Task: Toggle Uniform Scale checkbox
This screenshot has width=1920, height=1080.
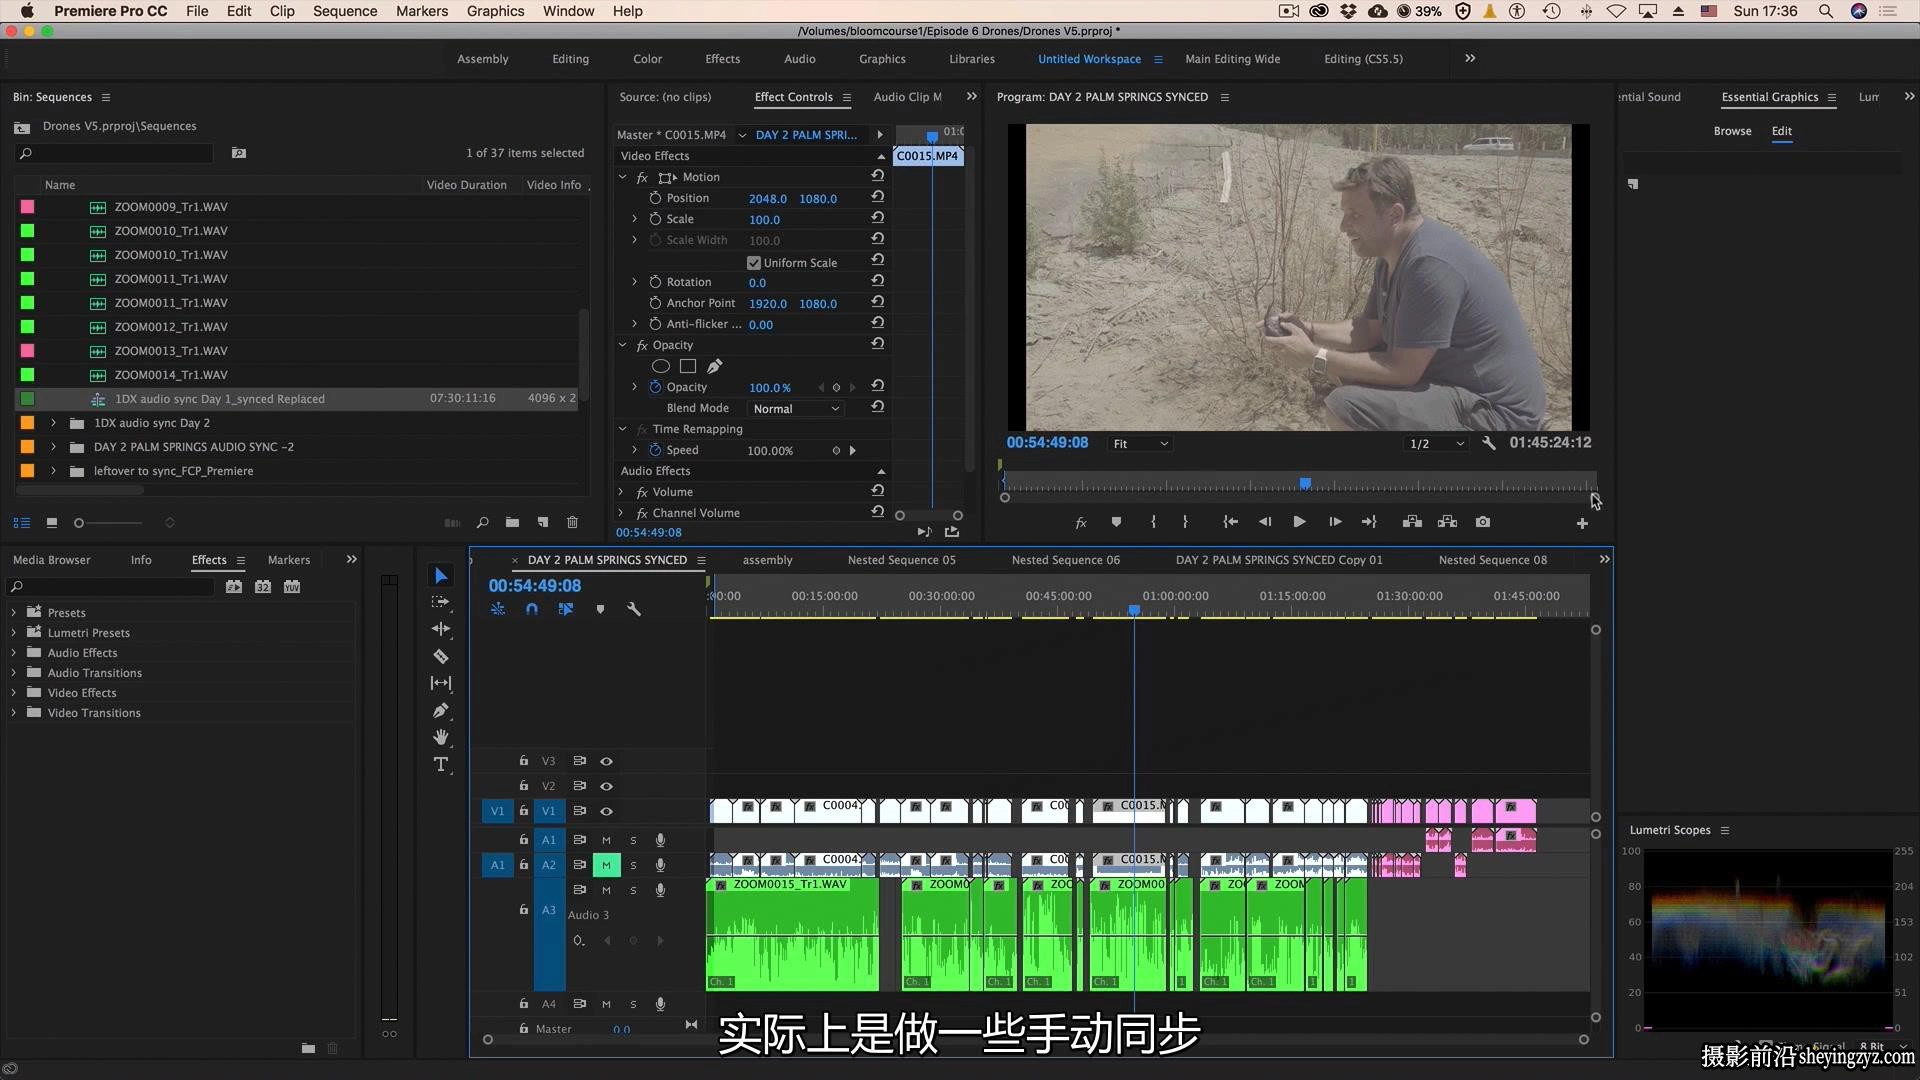Action: coord(754,263)
